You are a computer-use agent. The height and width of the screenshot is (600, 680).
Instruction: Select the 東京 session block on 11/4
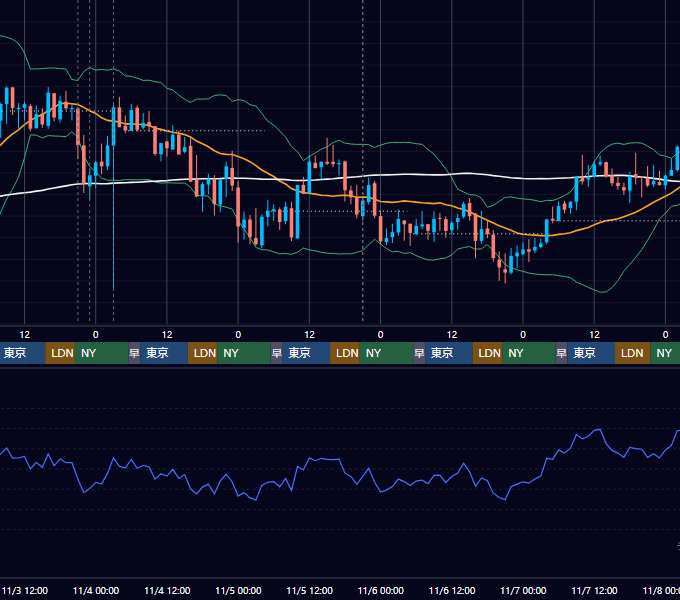(x=164, y=353)
